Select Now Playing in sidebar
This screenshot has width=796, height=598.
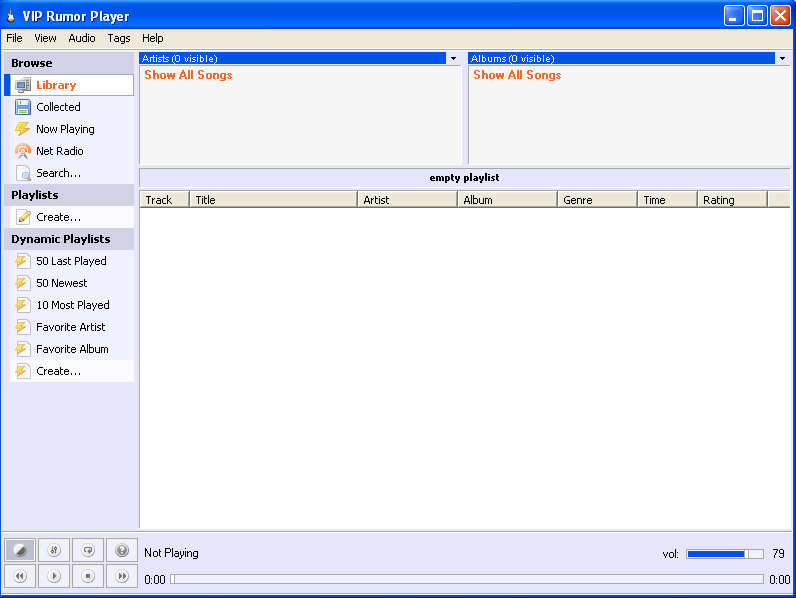click(65, 129)
